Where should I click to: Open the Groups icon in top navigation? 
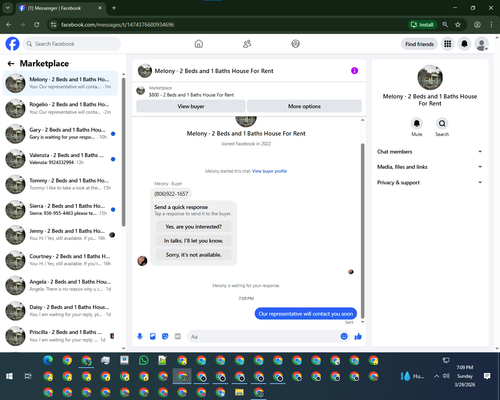[x=295, y=44]
